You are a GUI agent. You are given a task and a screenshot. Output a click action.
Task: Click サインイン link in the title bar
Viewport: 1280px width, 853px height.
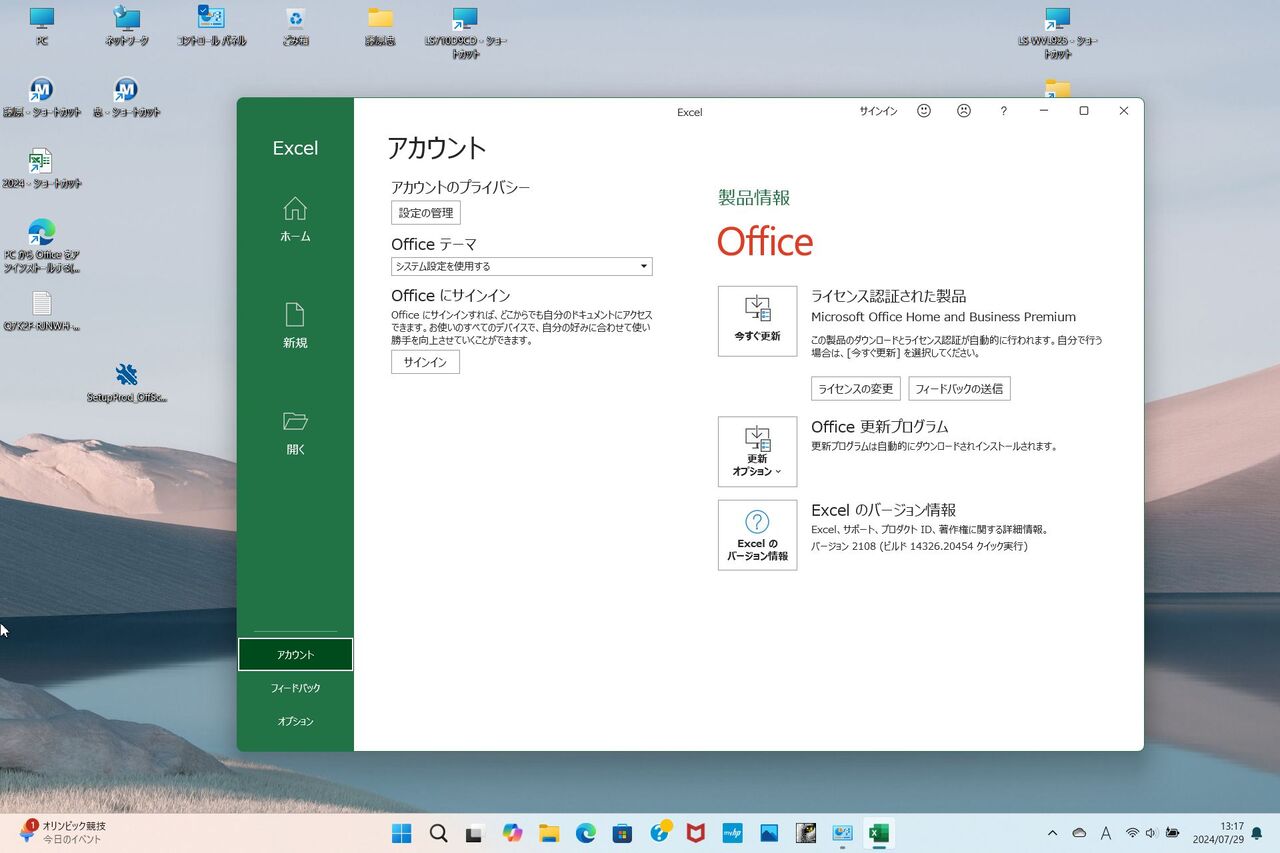(x=878, y=111)
